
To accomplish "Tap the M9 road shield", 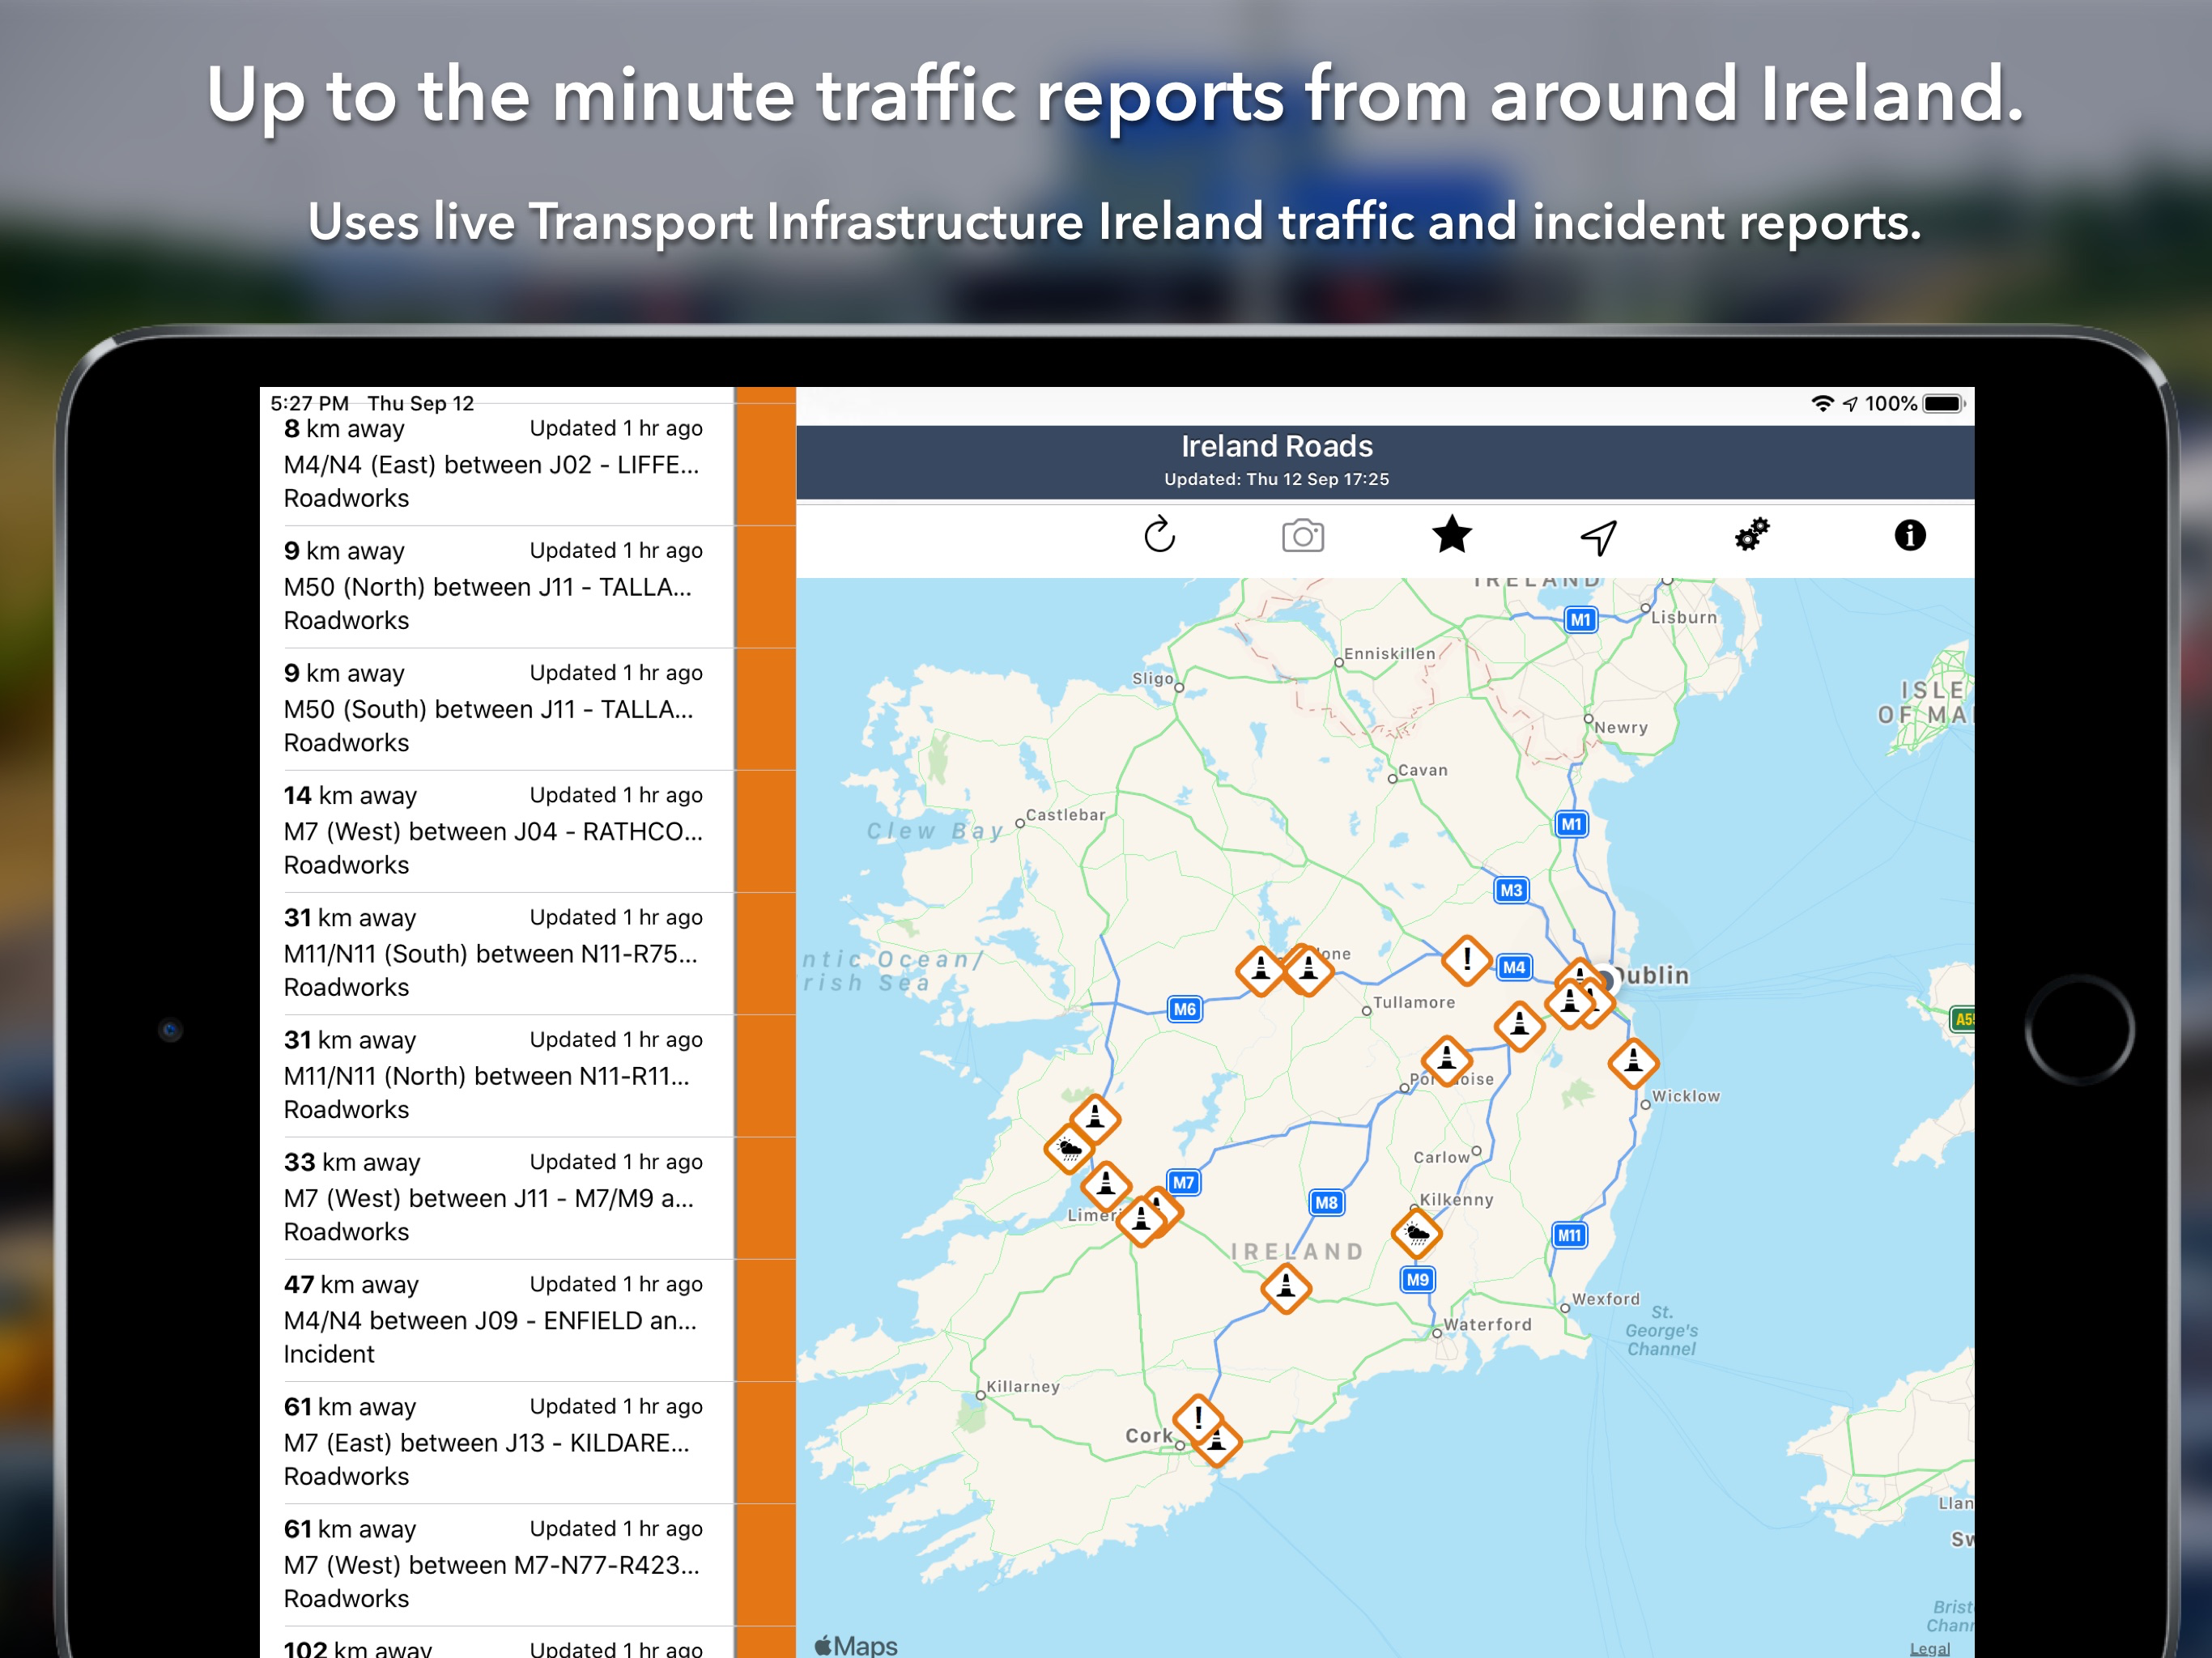I will [1417, 1280].
